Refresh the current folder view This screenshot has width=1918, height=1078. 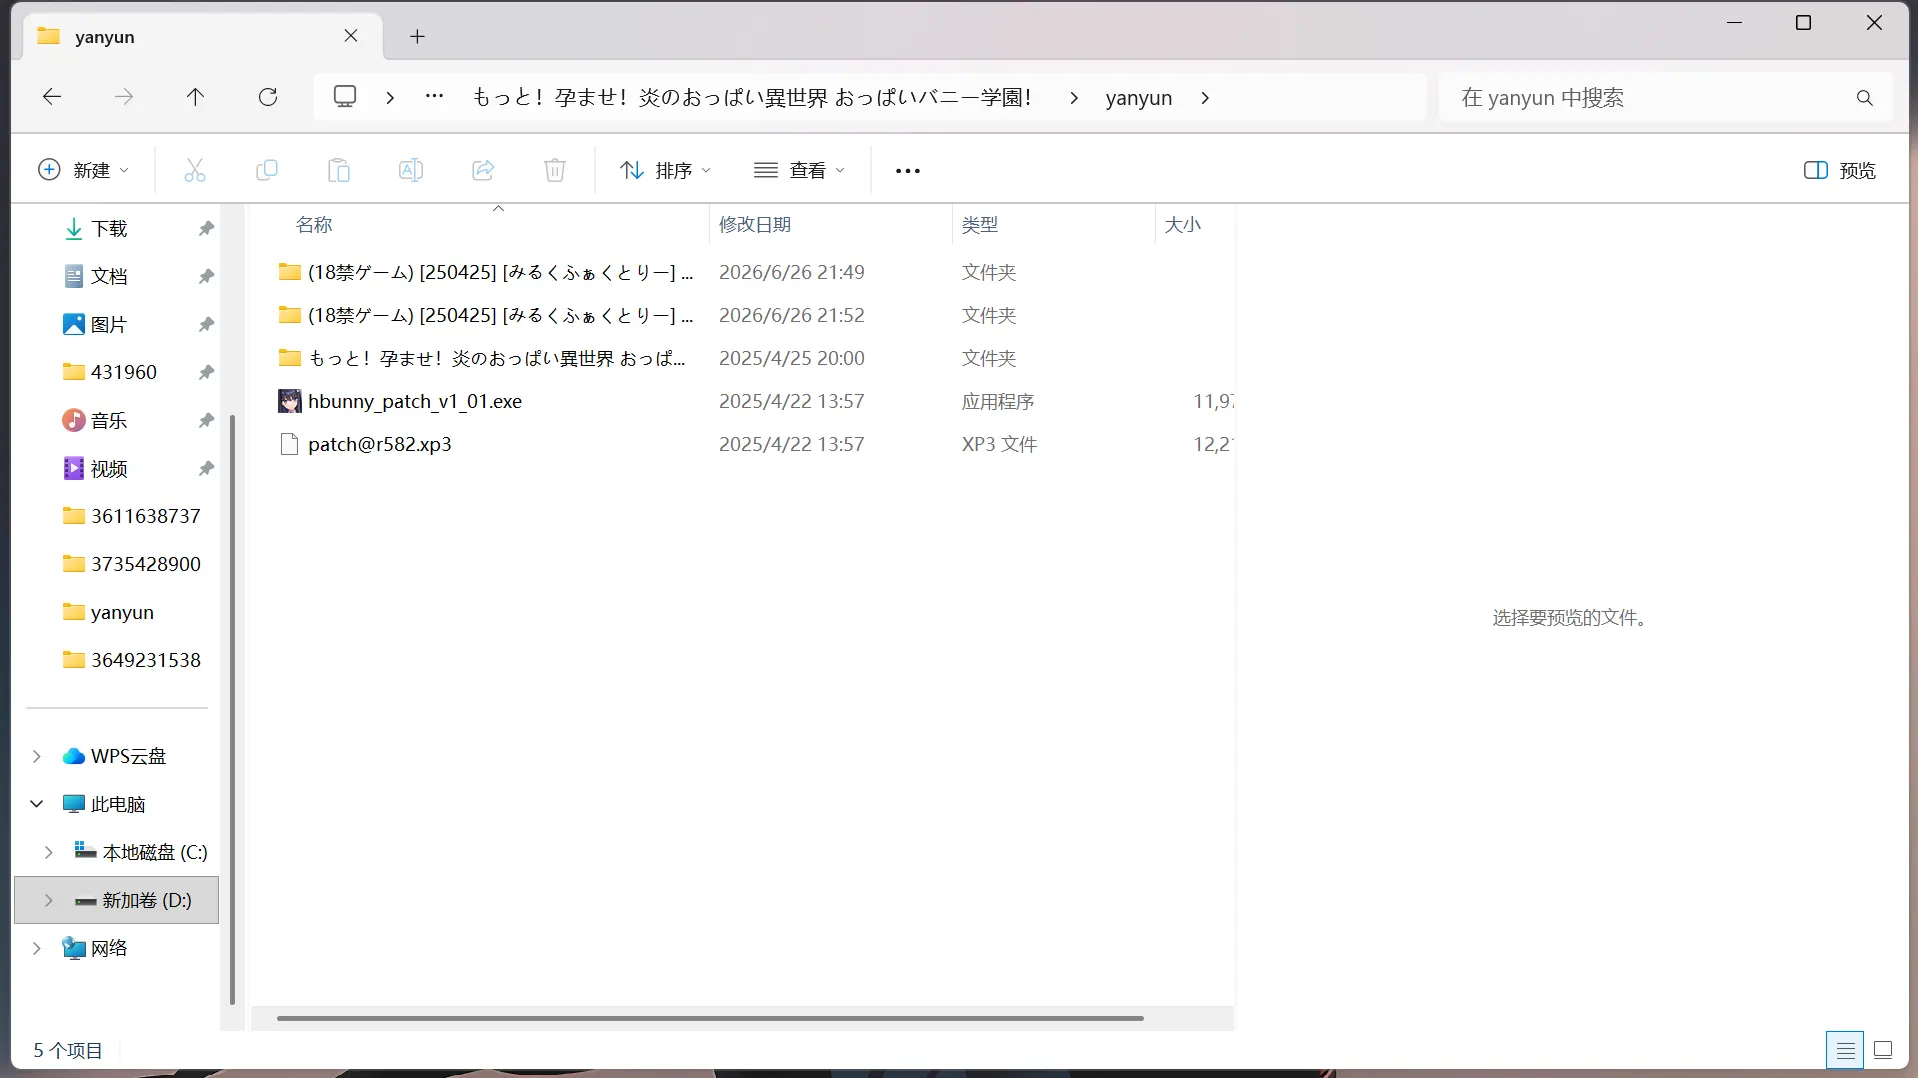[x=268, y=97]
